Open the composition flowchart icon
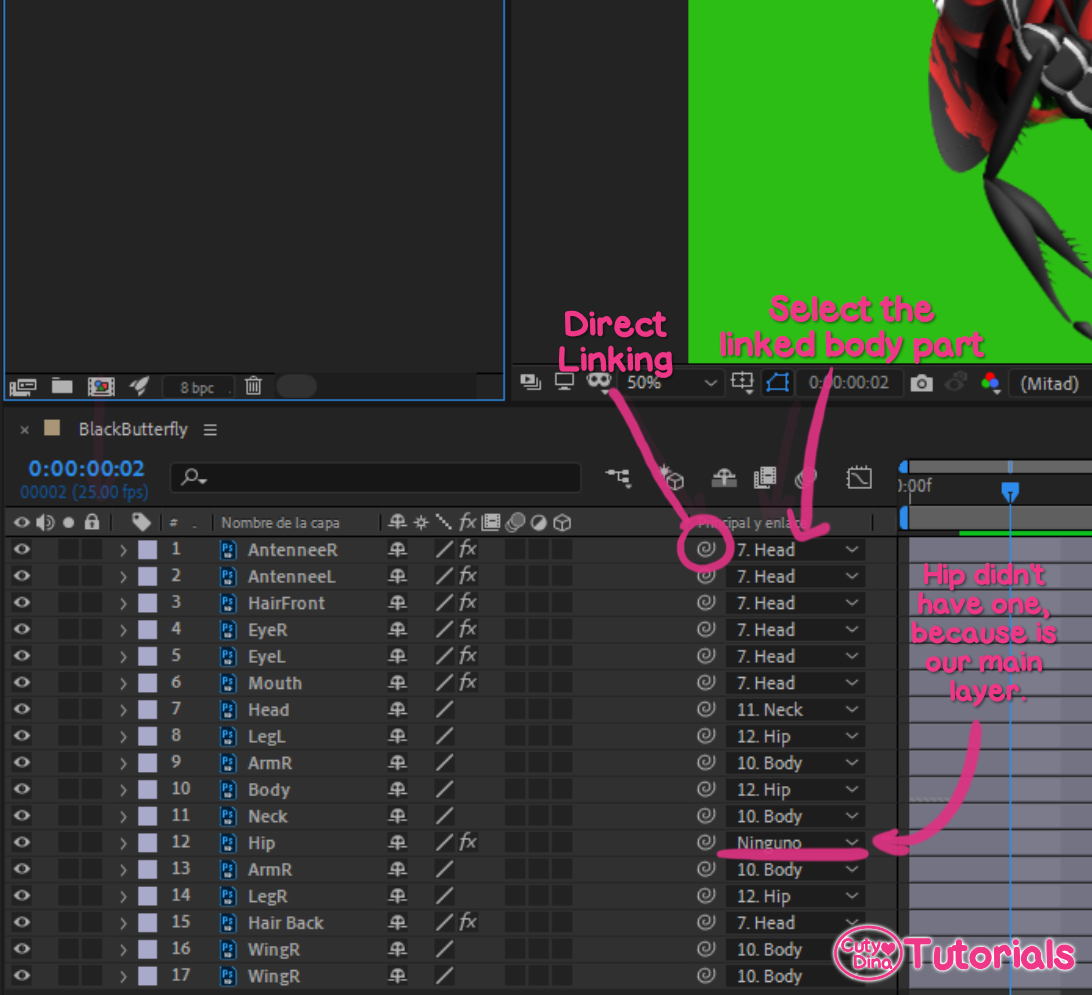 point(617,478)
